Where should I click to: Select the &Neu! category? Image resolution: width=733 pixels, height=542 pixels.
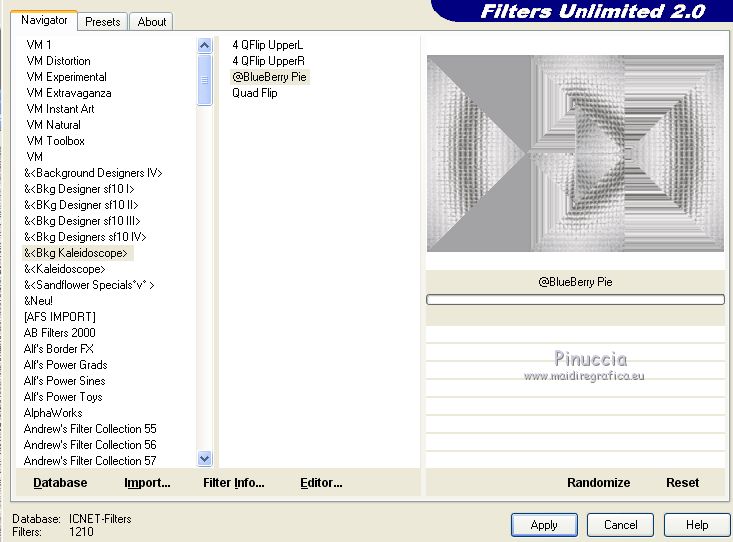coord(38,301)
